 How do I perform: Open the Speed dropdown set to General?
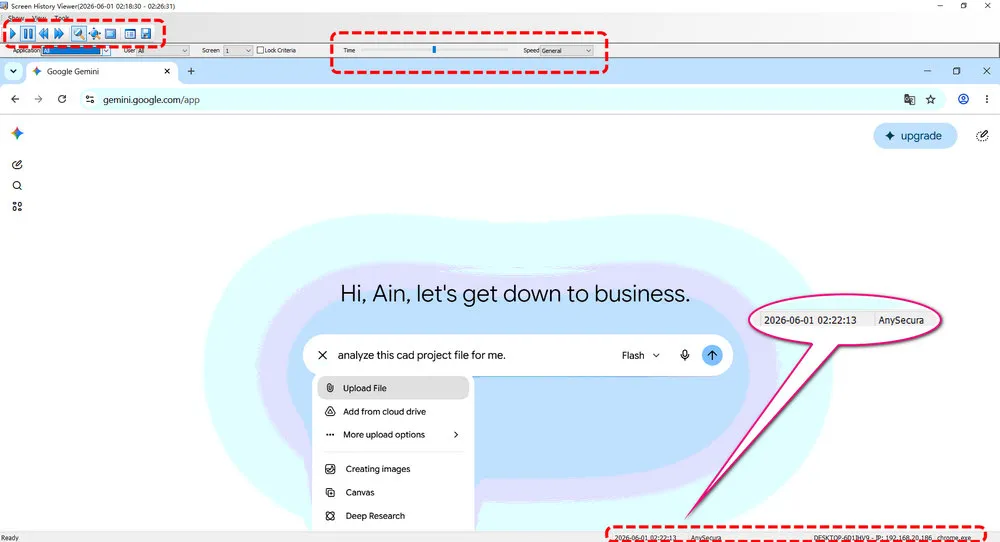click(x=566, y=50)
